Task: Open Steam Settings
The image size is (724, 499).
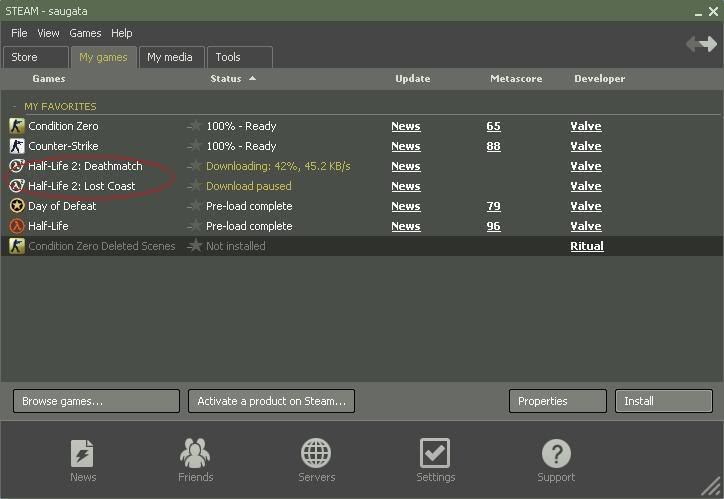Action: (435, 460)
